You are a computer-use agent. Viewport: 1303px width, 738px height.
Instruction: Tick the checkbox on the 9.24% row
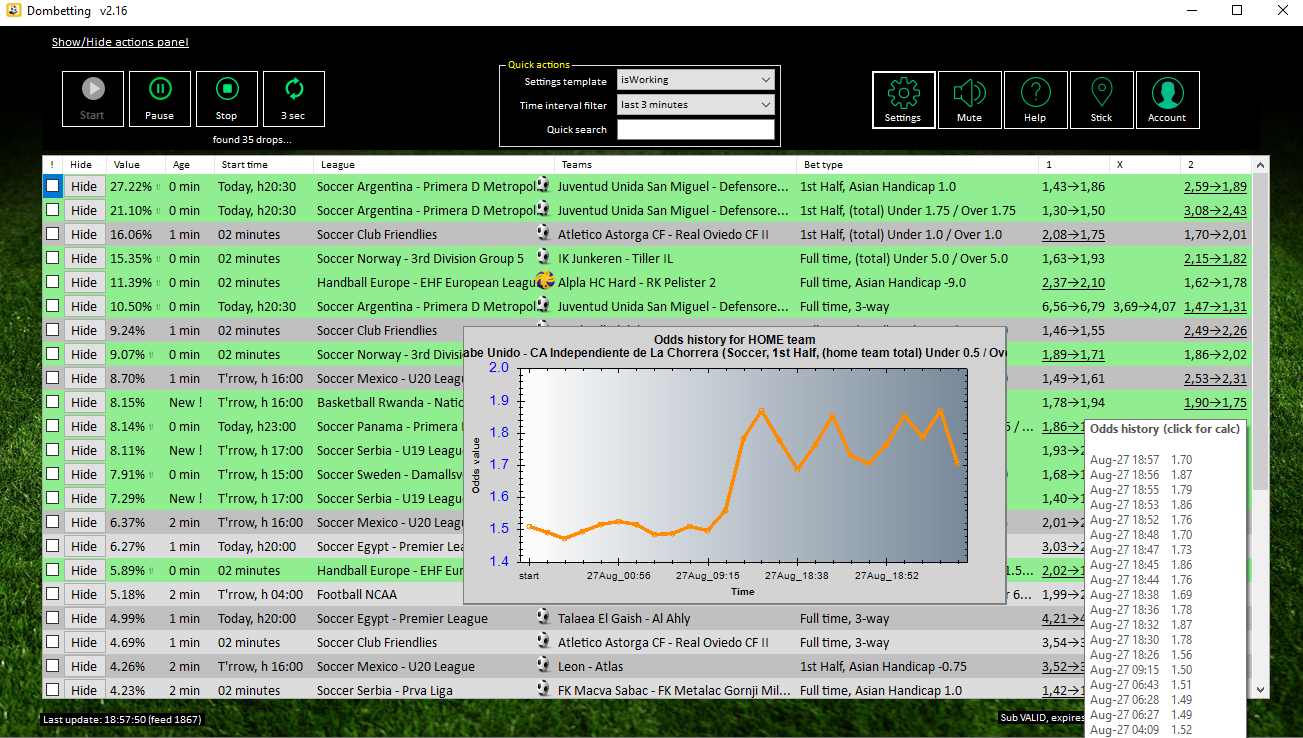pyautogui.click(x=52, y=330)
